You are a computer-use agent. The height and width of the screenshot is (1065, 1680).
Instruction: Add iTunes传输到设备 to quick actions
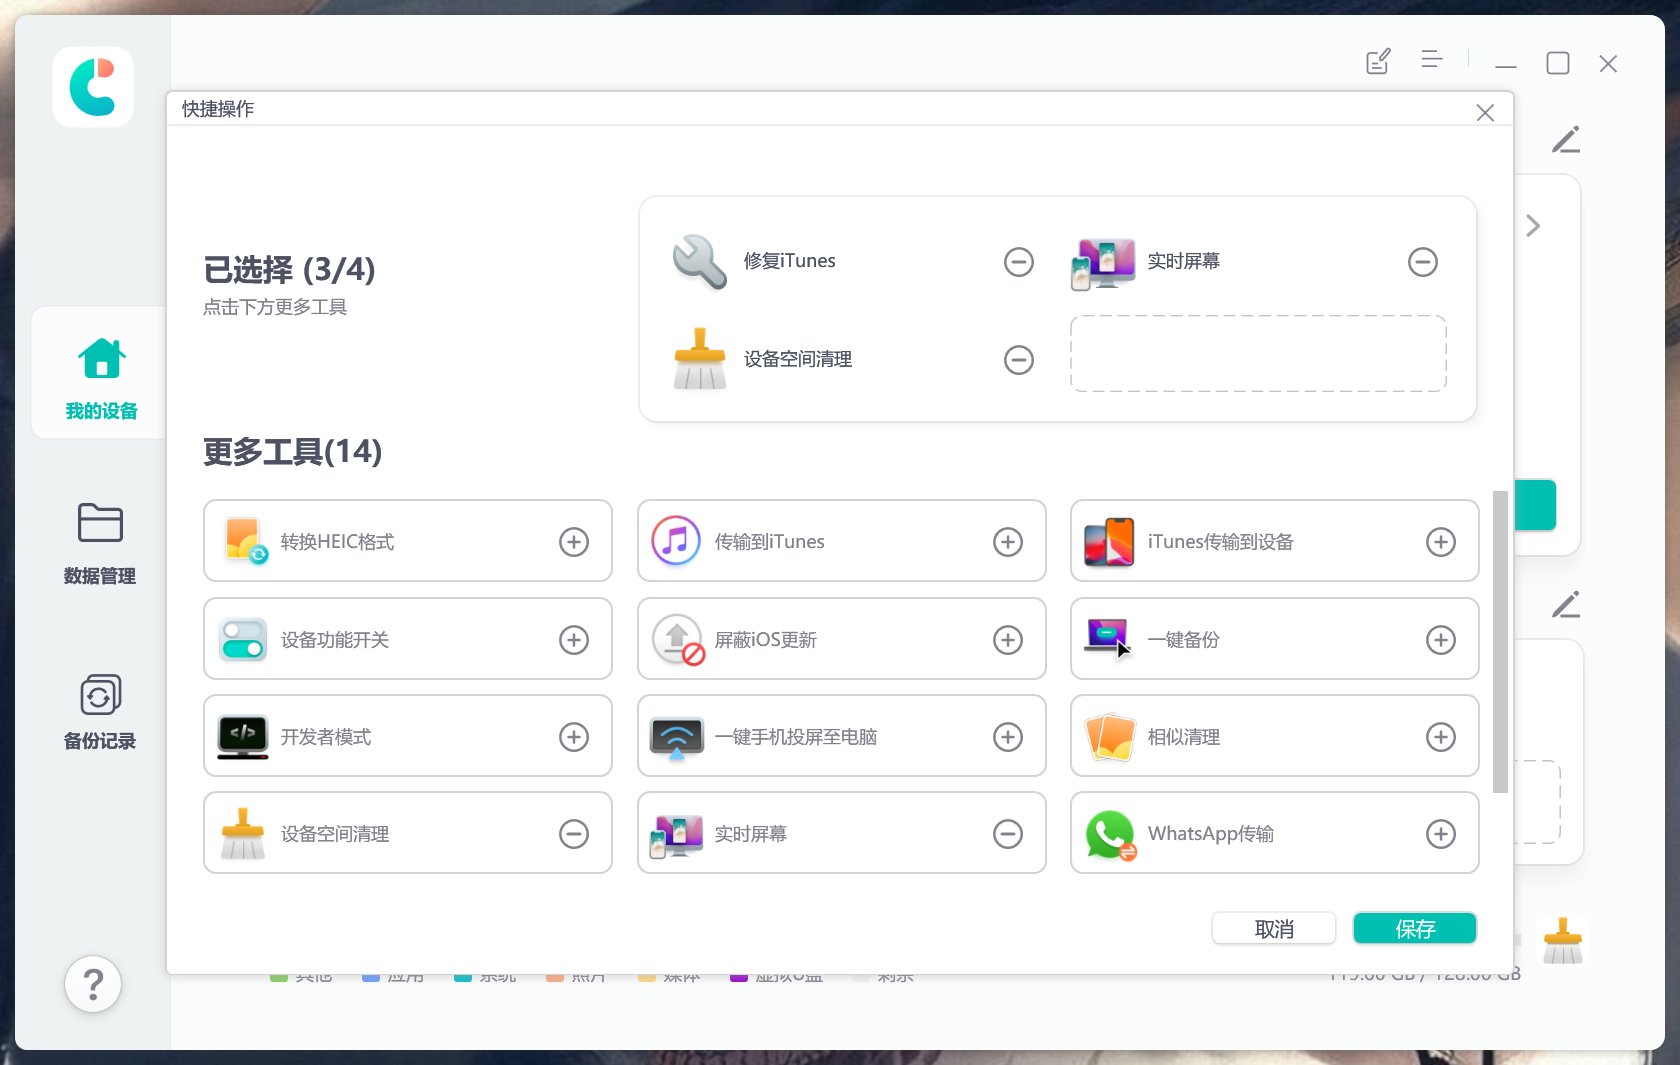tap(1440, 542)
